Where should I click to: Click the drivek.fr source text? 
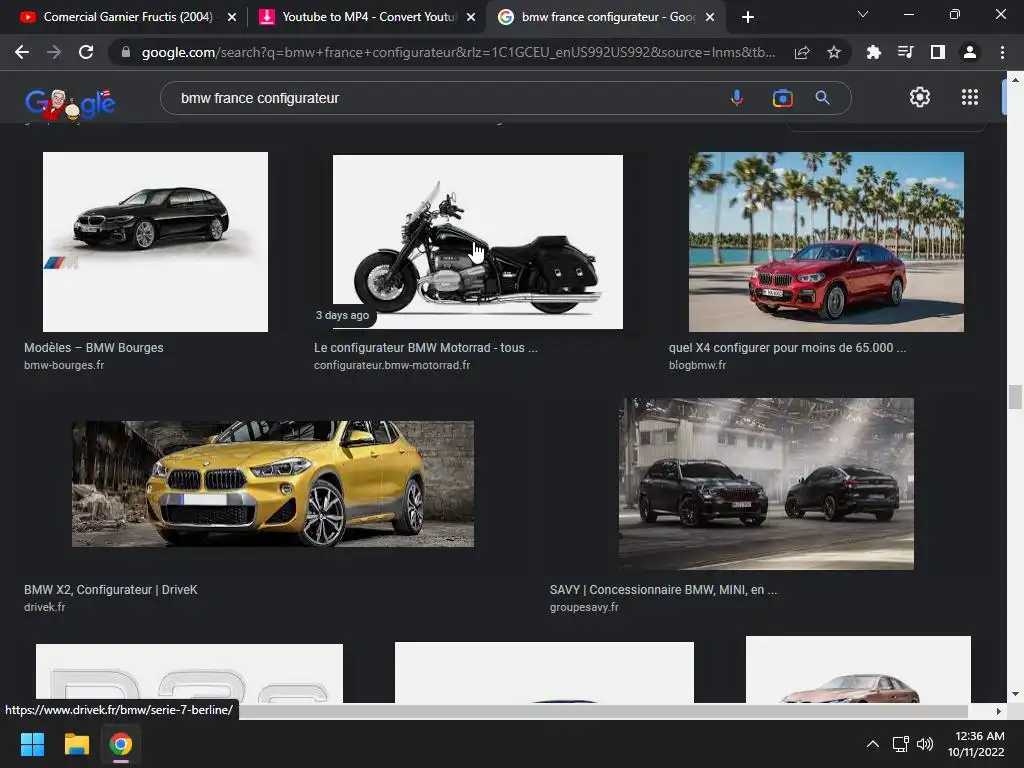(44, 607)
